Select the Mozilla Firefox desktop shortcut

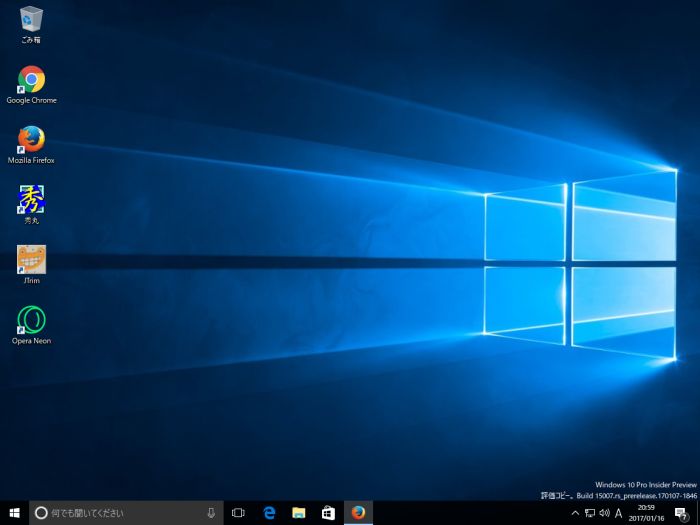click(31, 140)
